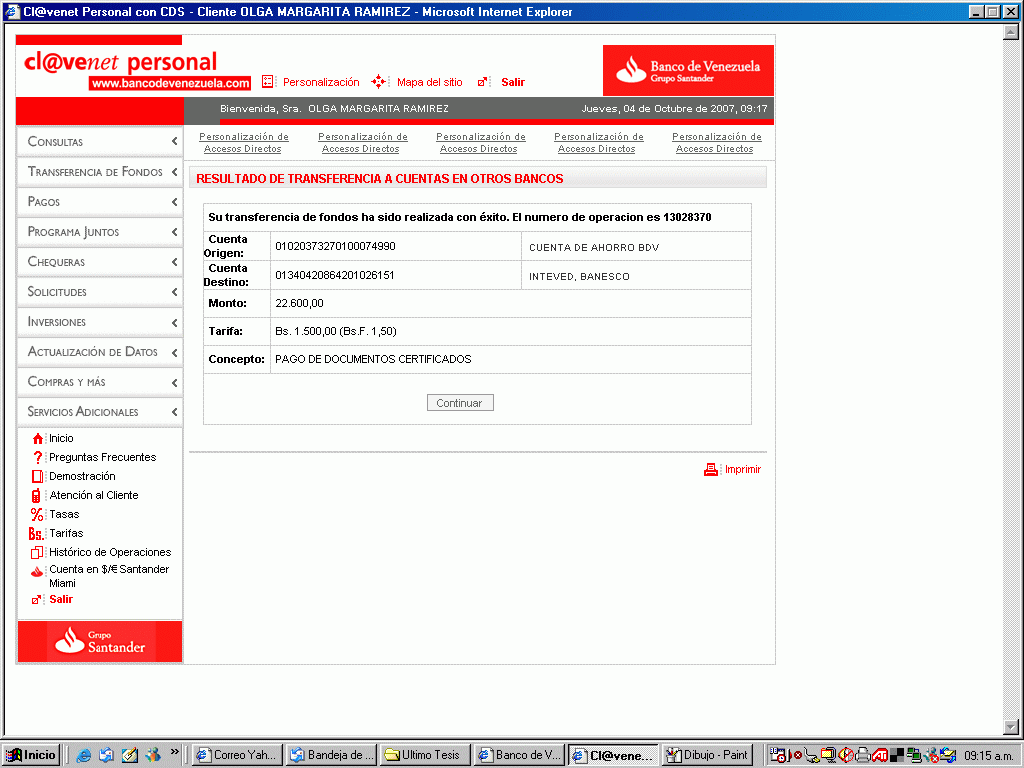Expand the Consultas menu section

100,142
